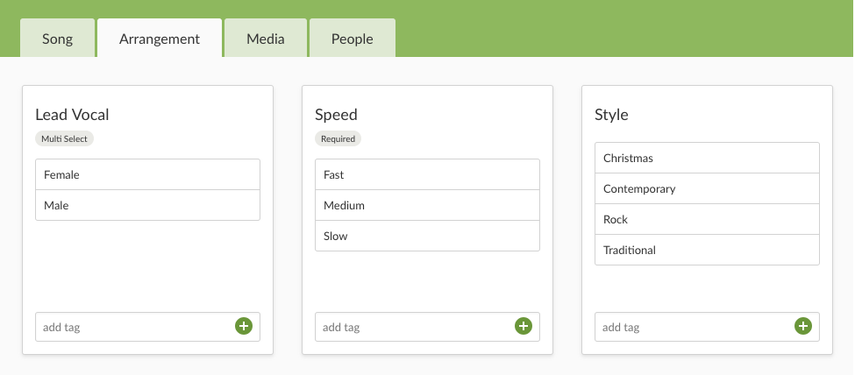
Task: Click the Contemporary style tag
Action: click(707, 189)
